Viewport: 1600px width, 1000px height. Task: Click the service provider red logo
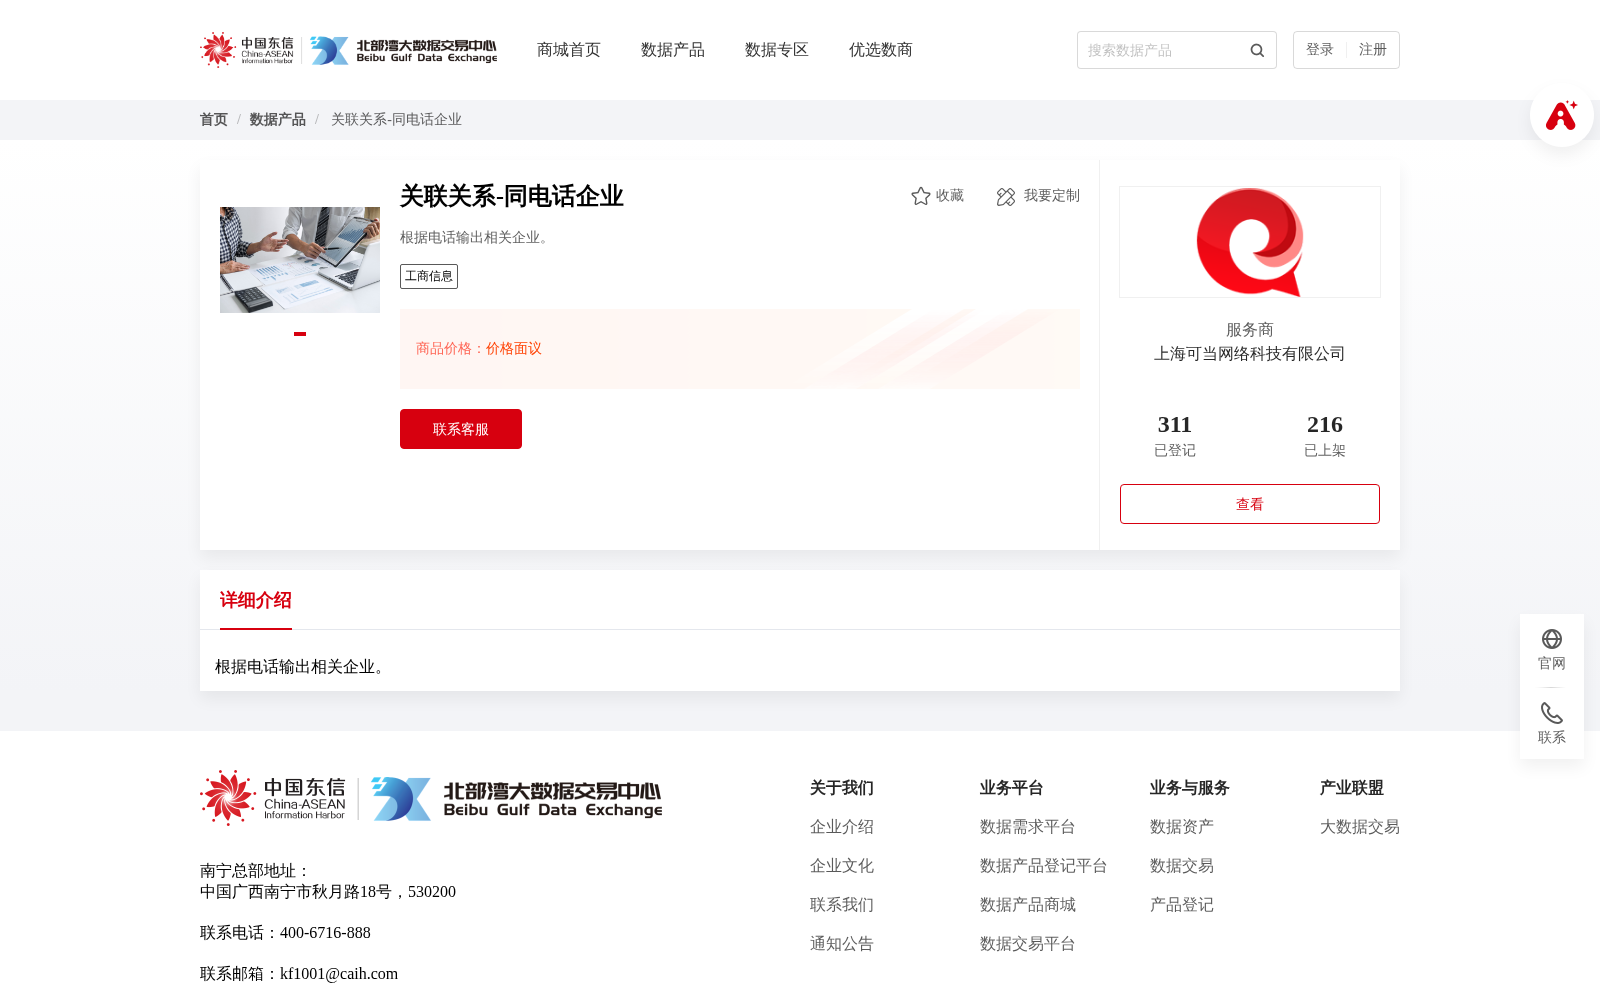tap(1250, 242)
